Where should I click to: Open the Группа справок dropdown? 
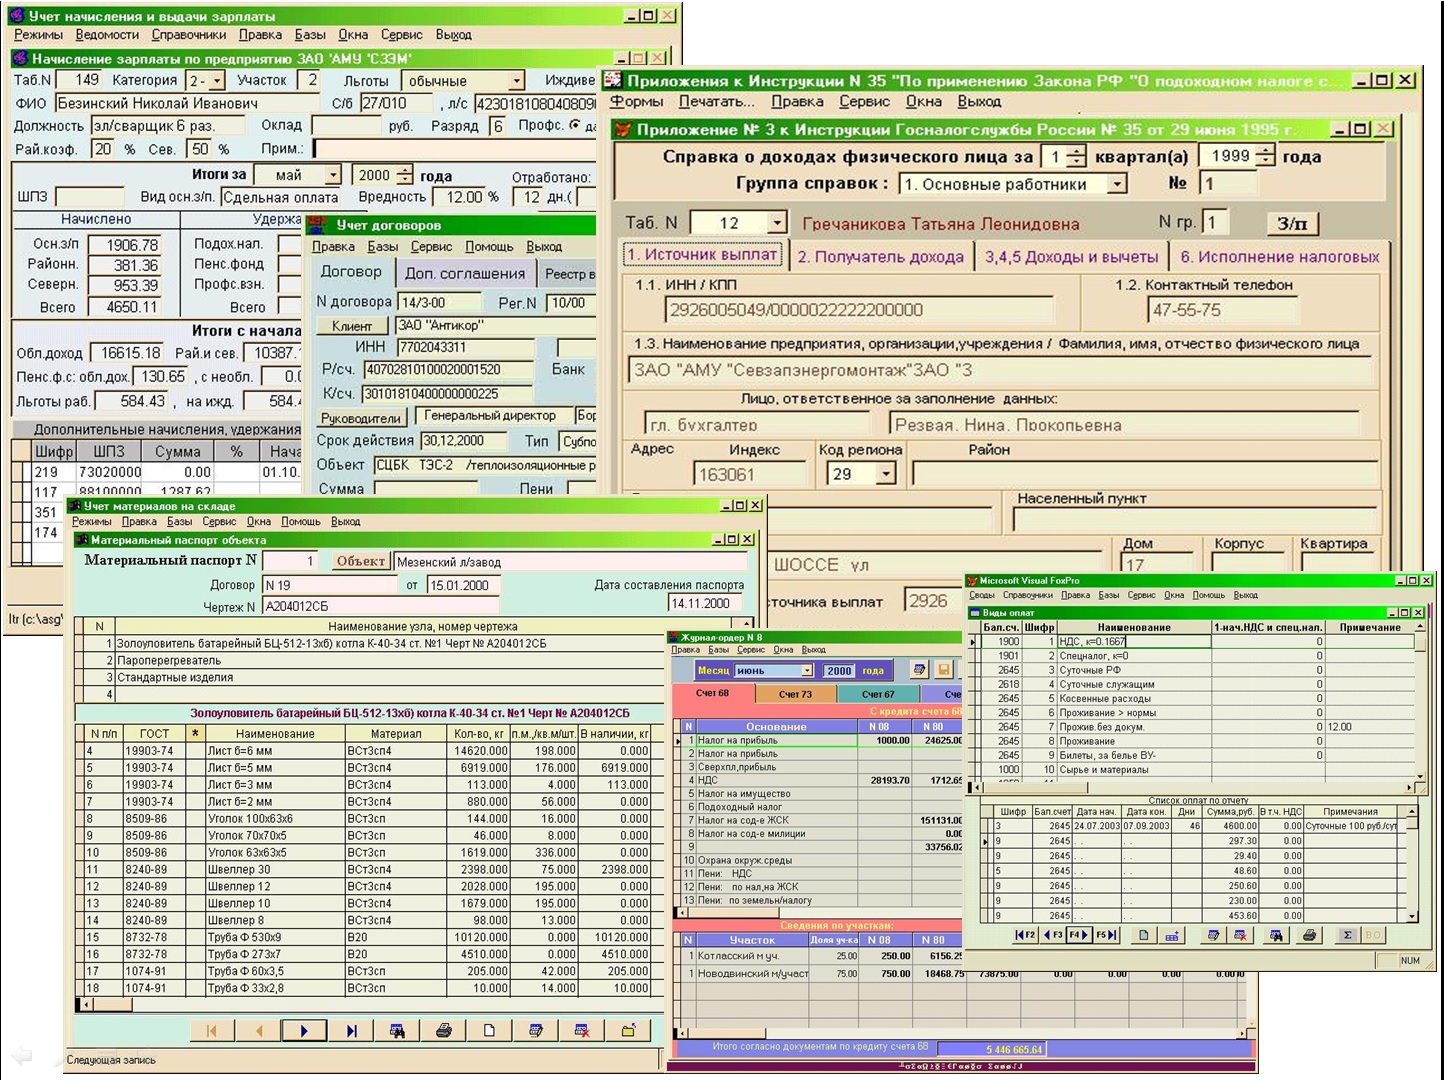click(1117, 184)
